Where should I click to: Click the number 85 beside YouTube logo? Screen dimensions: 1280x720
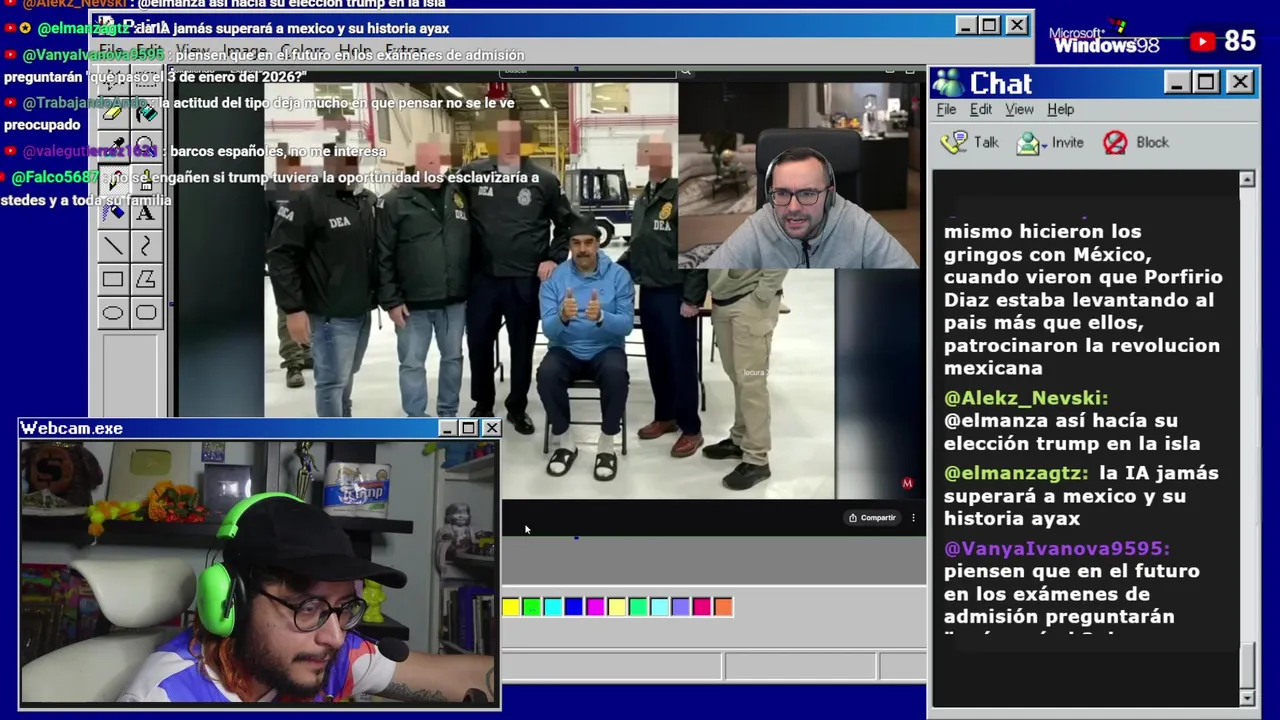[x=1240, y=41]
